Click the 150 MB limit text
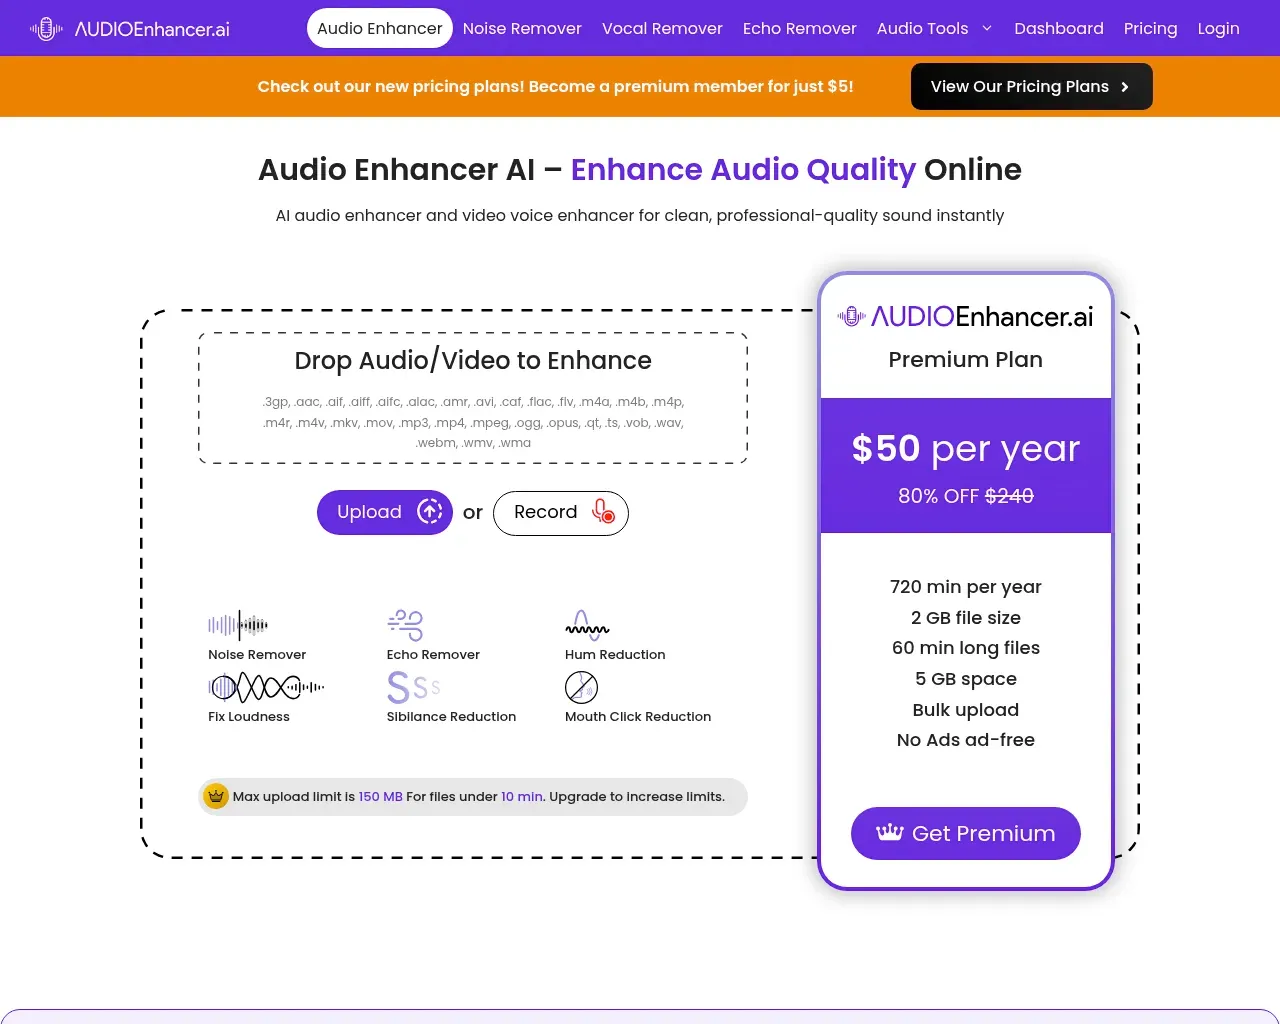The height and width of the screenshot is (1024, 1280). pos(381,797)
